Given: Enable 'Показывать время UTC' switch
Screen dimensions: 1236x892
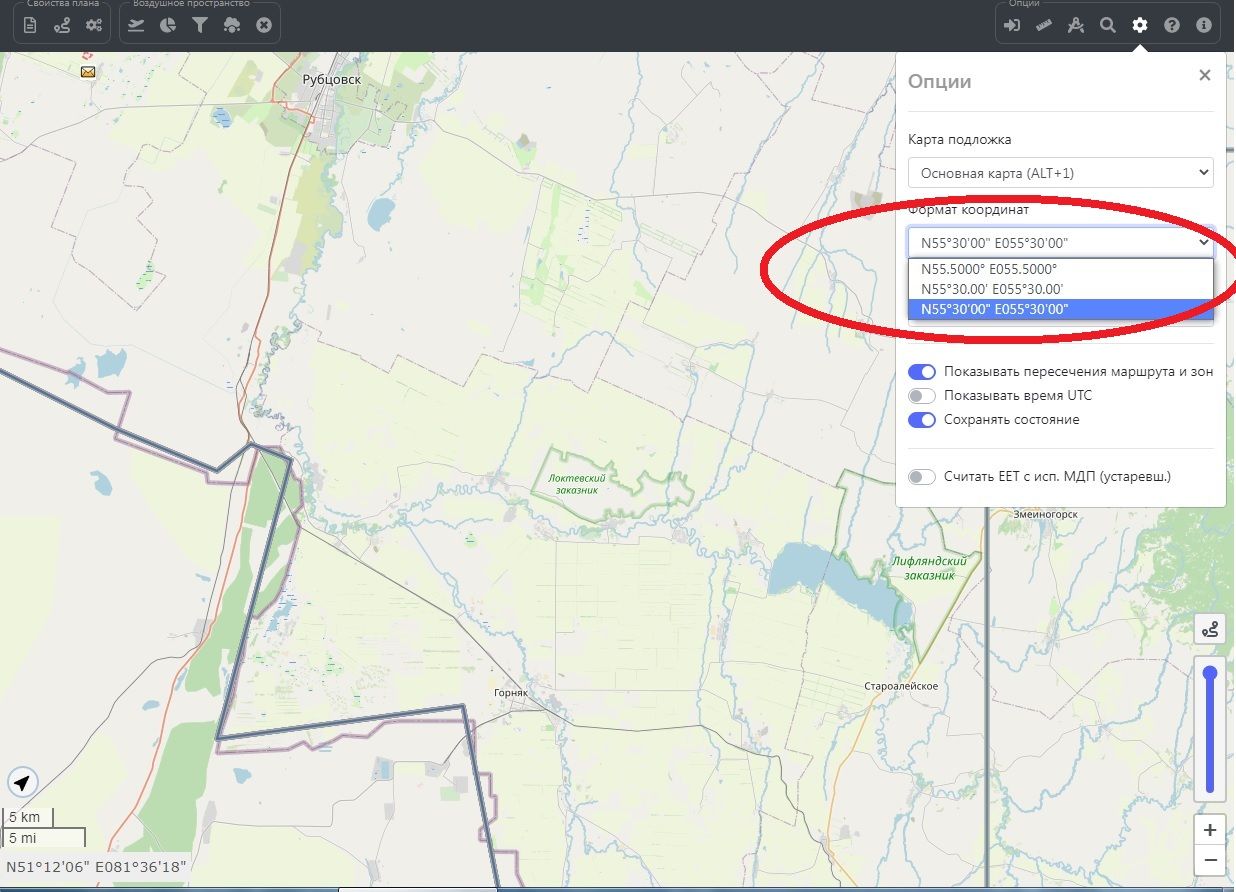Looking at the screenshot, I should tap(921, 396).
